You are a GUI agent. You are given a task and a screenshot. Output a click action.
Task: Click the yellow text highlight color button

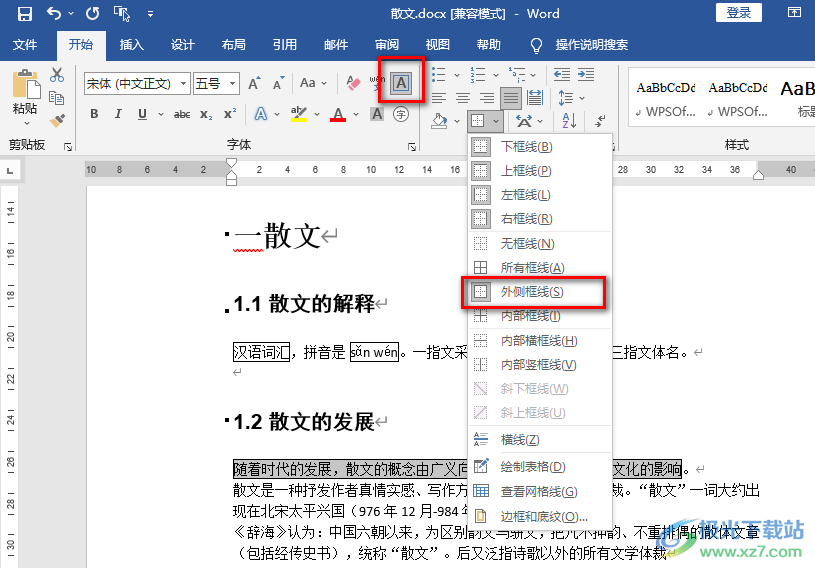tap(298, 114)
